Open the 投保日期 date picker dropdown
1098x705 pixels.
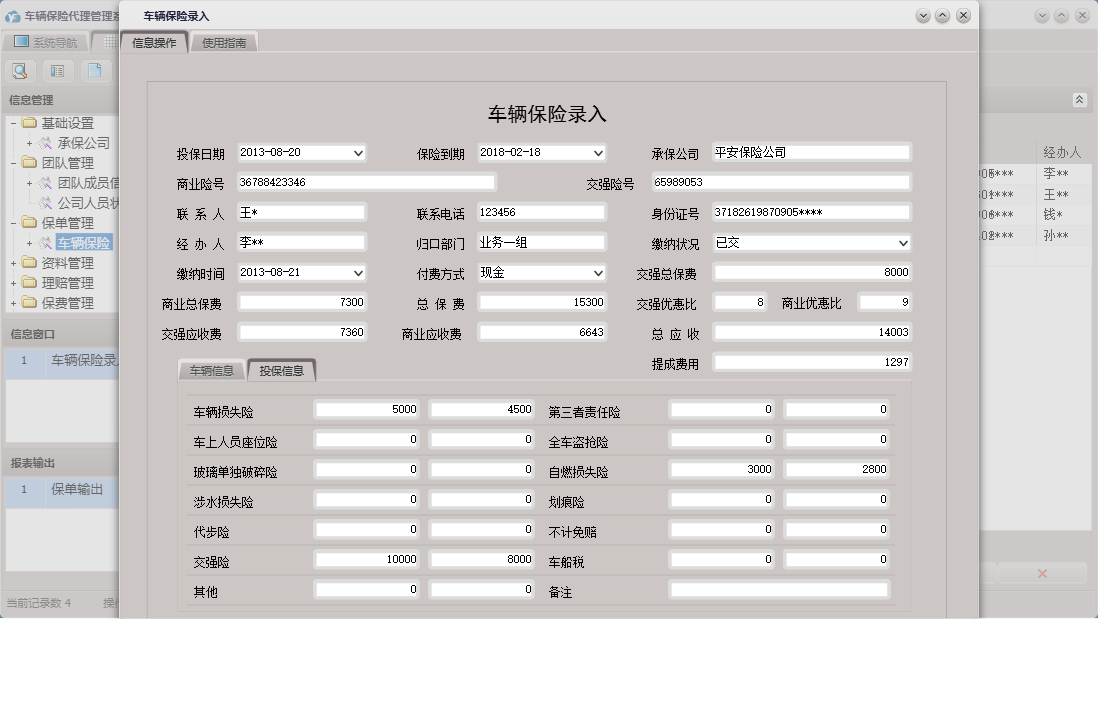point(358,152)
